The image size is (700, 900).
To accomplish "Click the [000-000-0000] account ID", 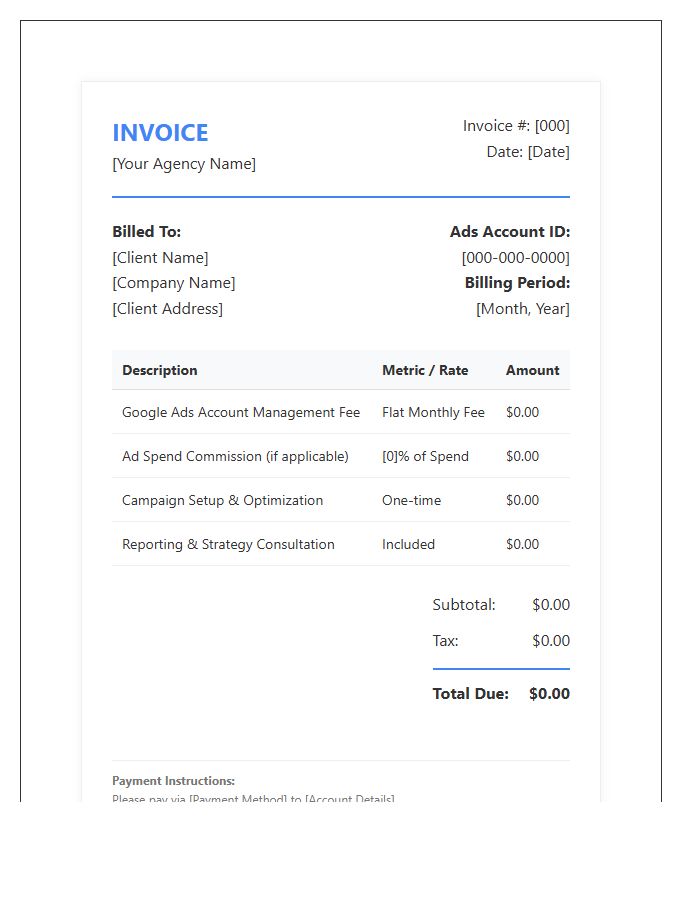I will click(x=516, y=258).
